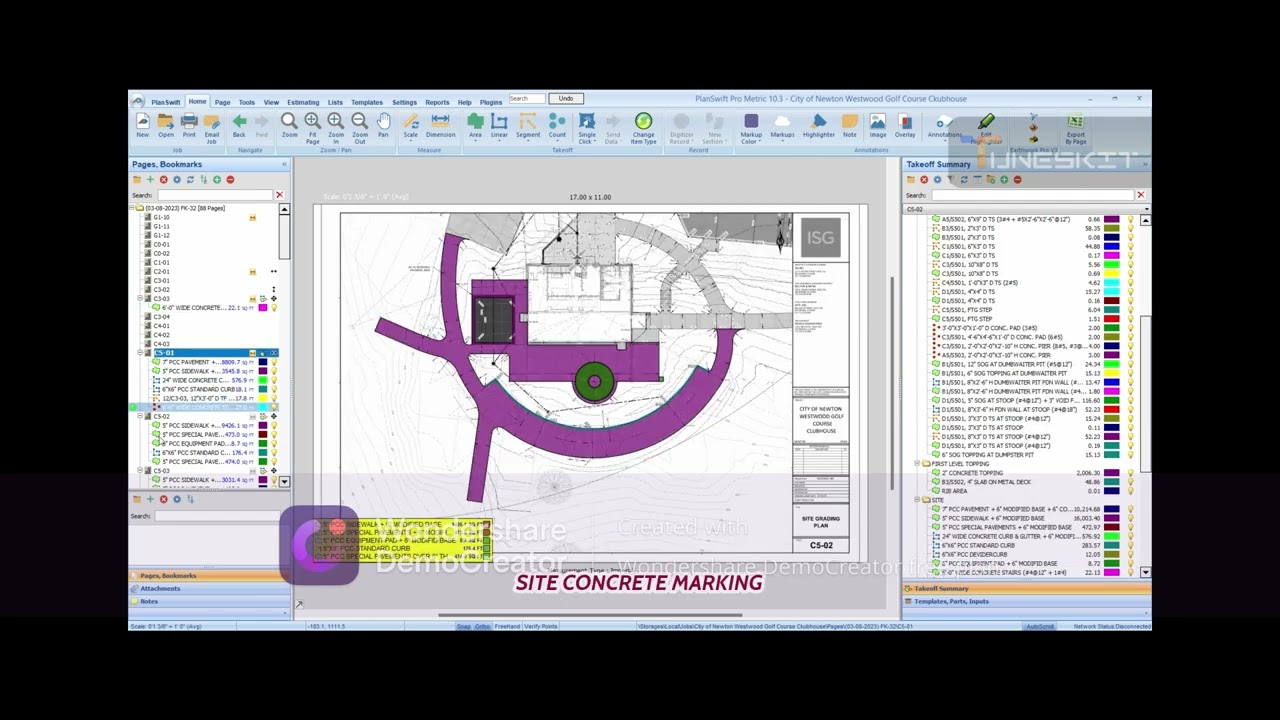Viewport: 1280px width, 720px height.
Task: Open the Tools ribbon tab
Action: point(246,102)
